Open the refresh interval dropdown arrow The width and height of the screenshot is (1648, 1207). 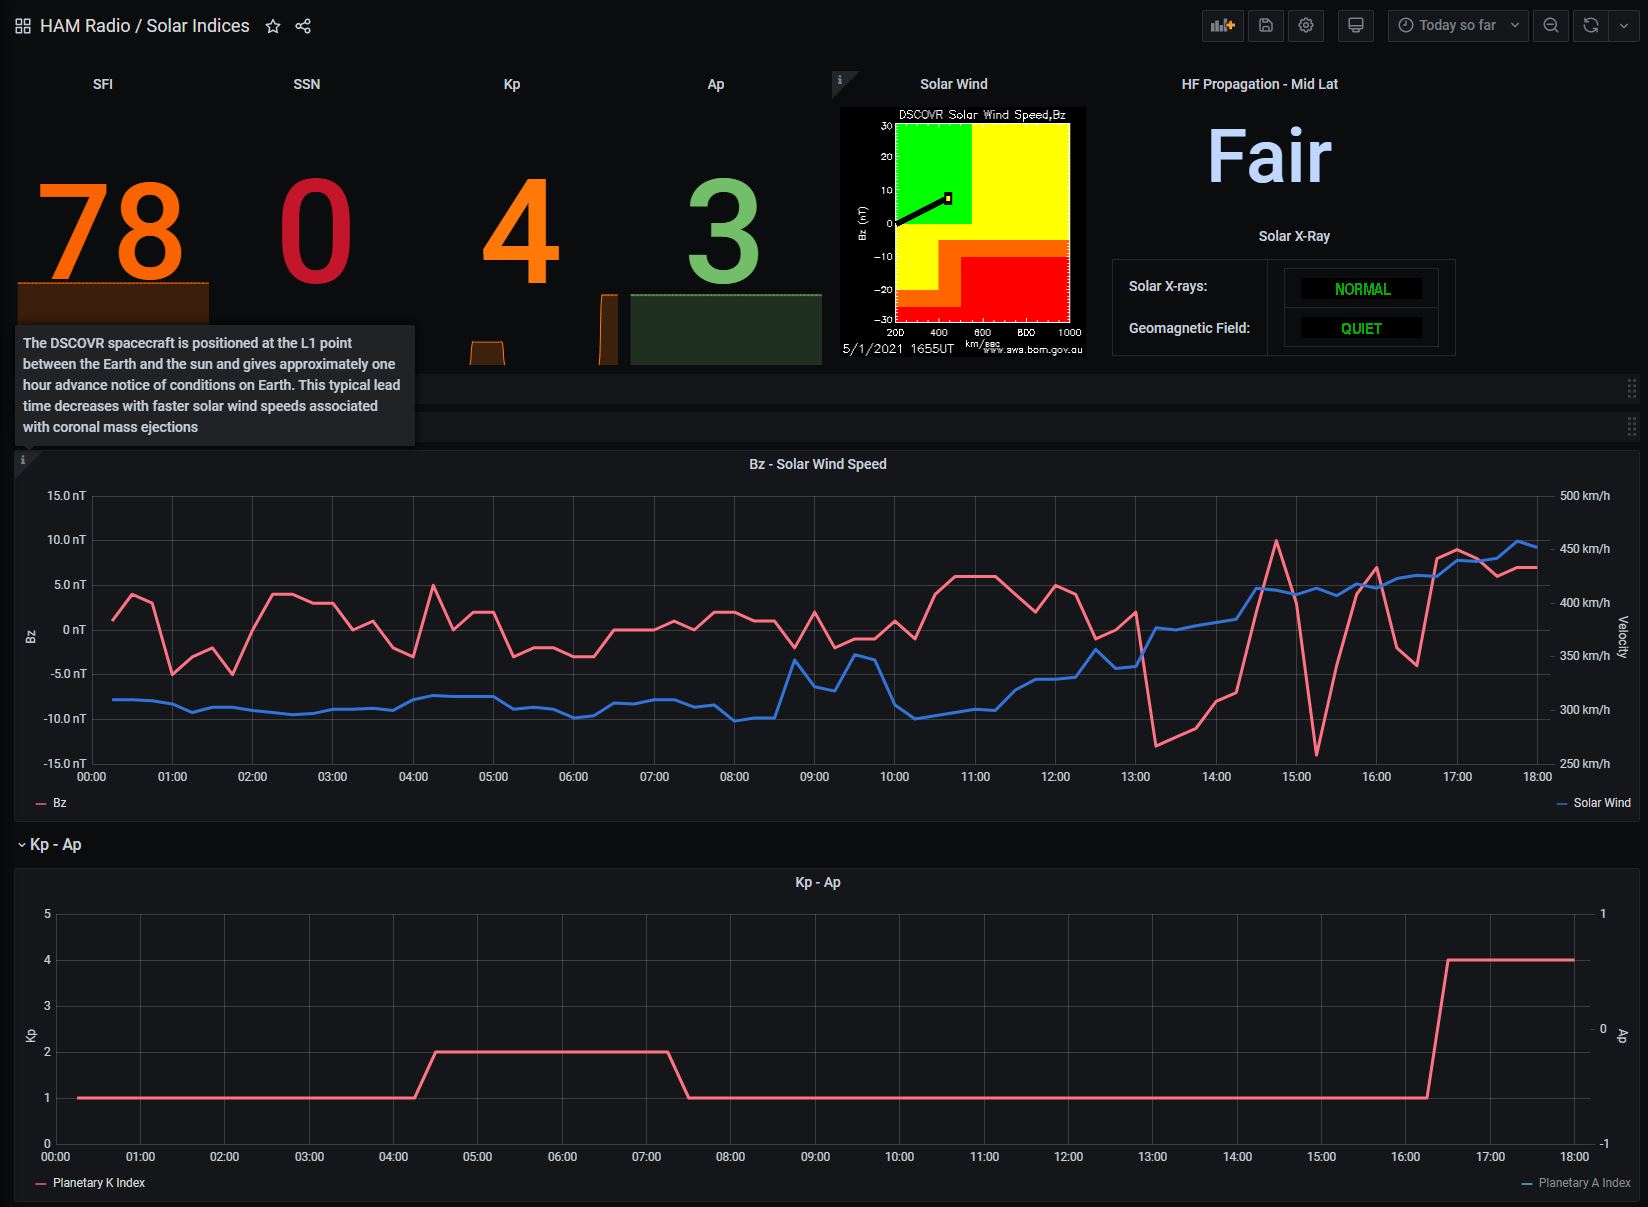[1622, 26]
